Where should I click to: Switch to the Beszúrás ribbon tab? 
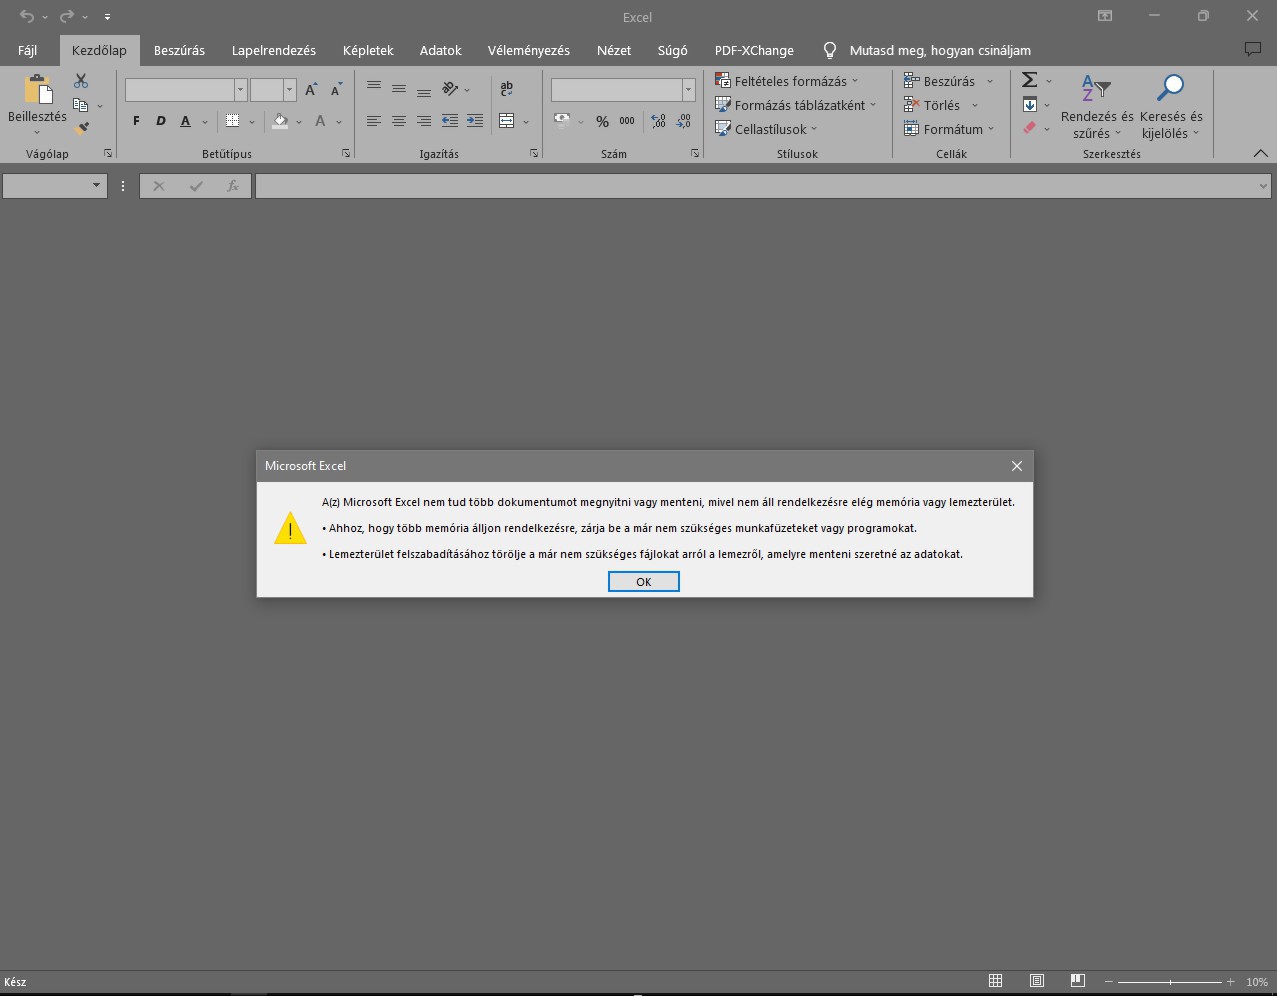pyautogui.click(x=179, y=50)
